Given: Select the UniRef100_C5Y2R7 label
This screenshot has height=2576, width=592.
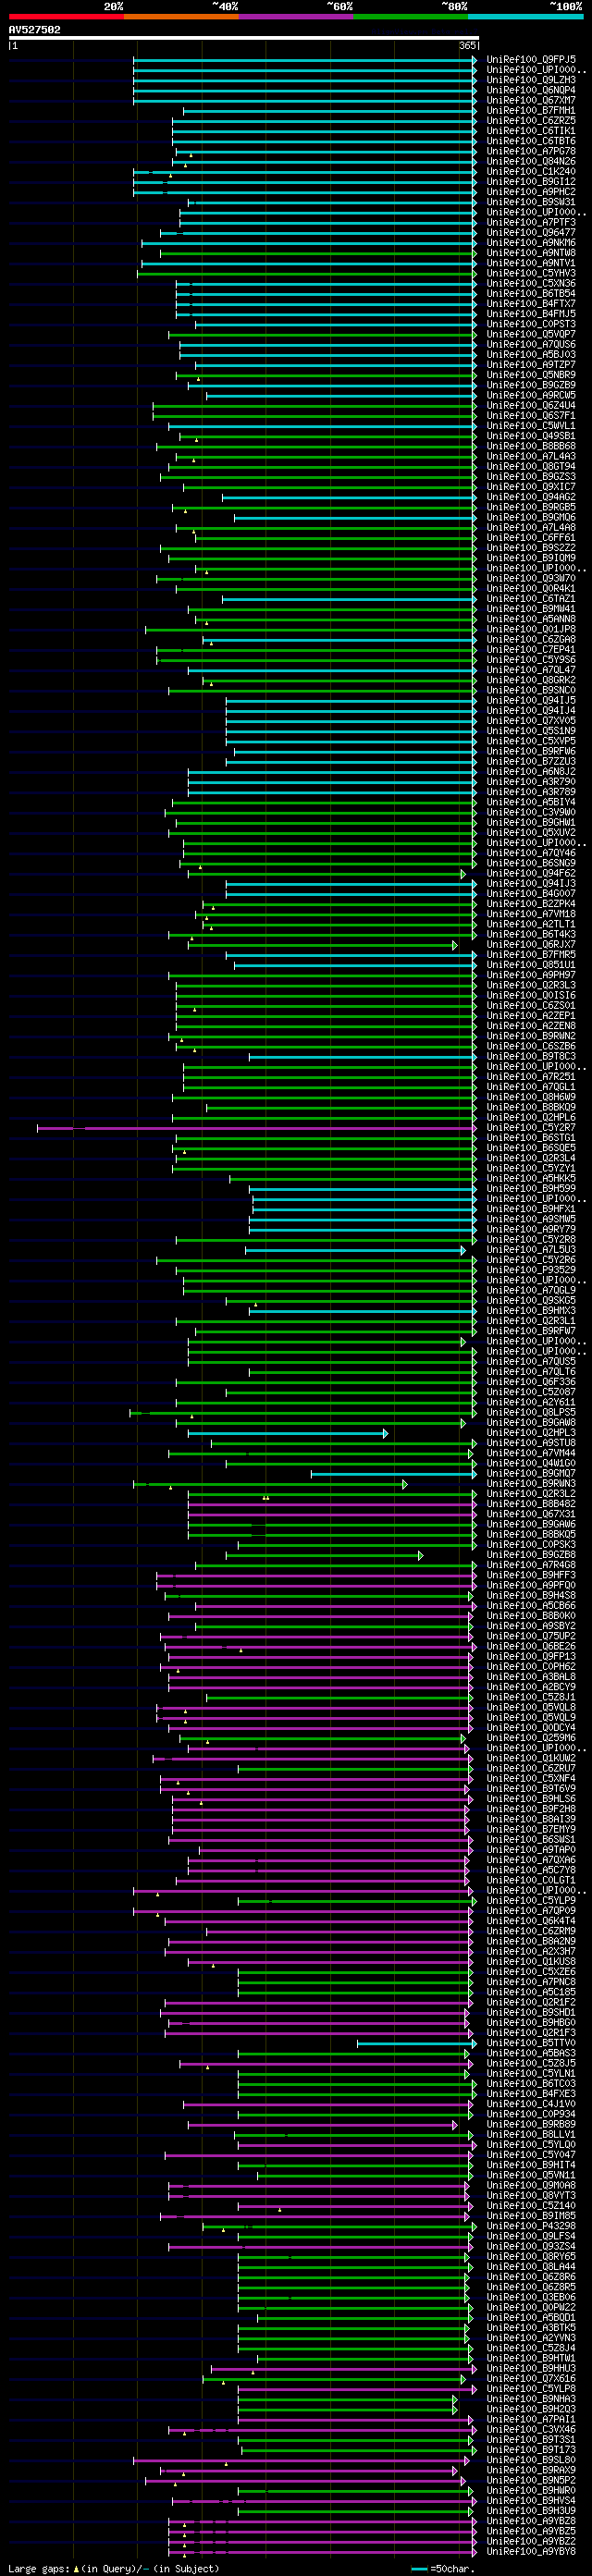Looking at the screenshot, I should coord(531,1127).
